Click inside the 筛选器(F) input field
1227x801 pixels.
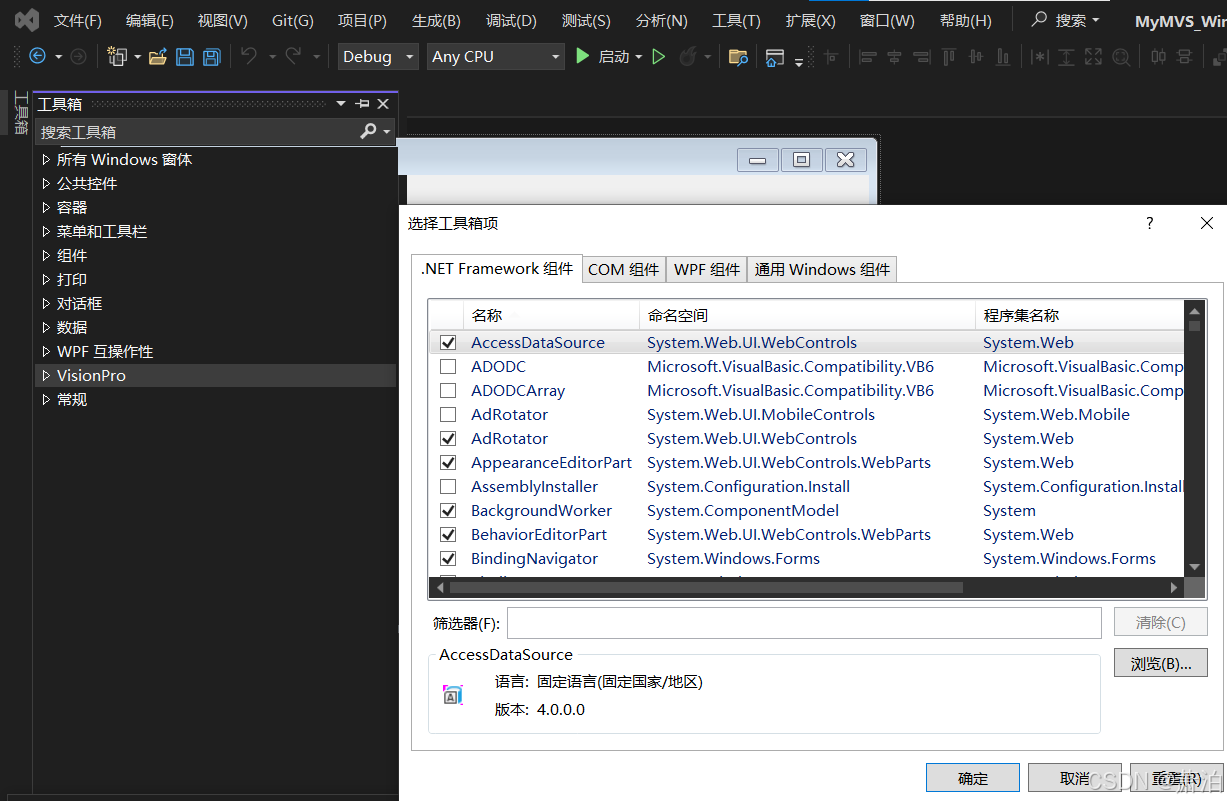pyautogui.click(x=804, y=623)
